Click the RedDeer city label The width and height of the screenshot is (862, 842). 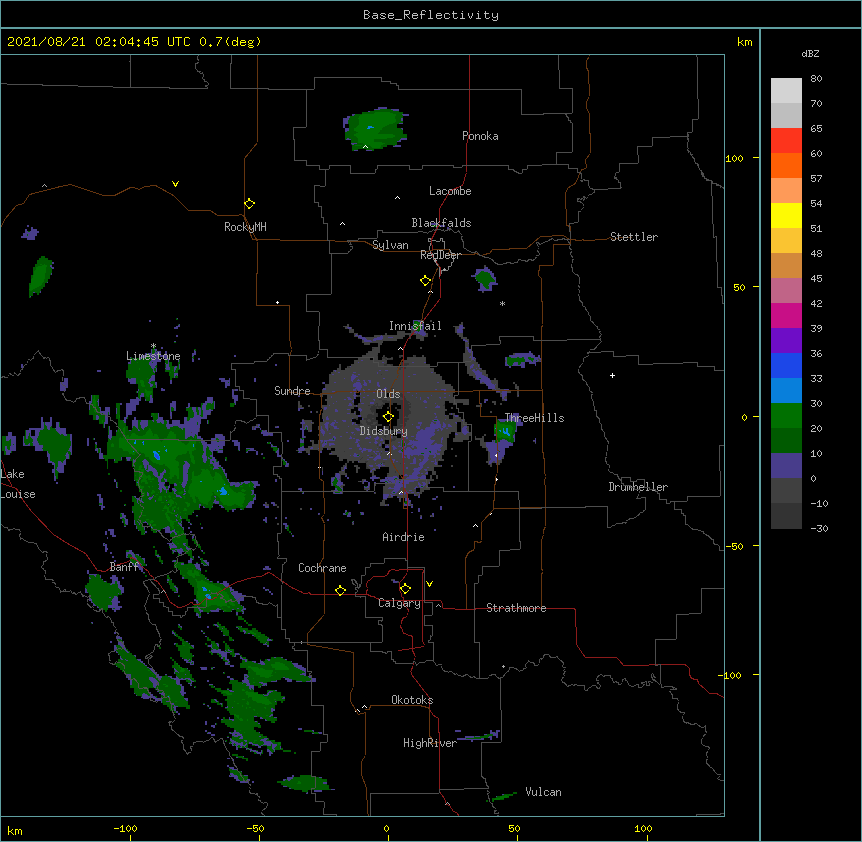[440, 255]
